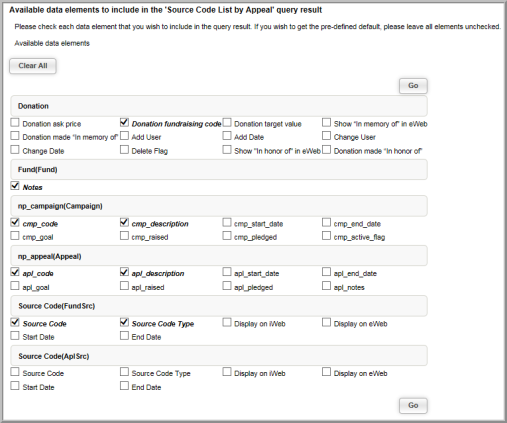Select the apl_goal checkbox
Viewport: 507px width, 423px height.
click(15, 286)
